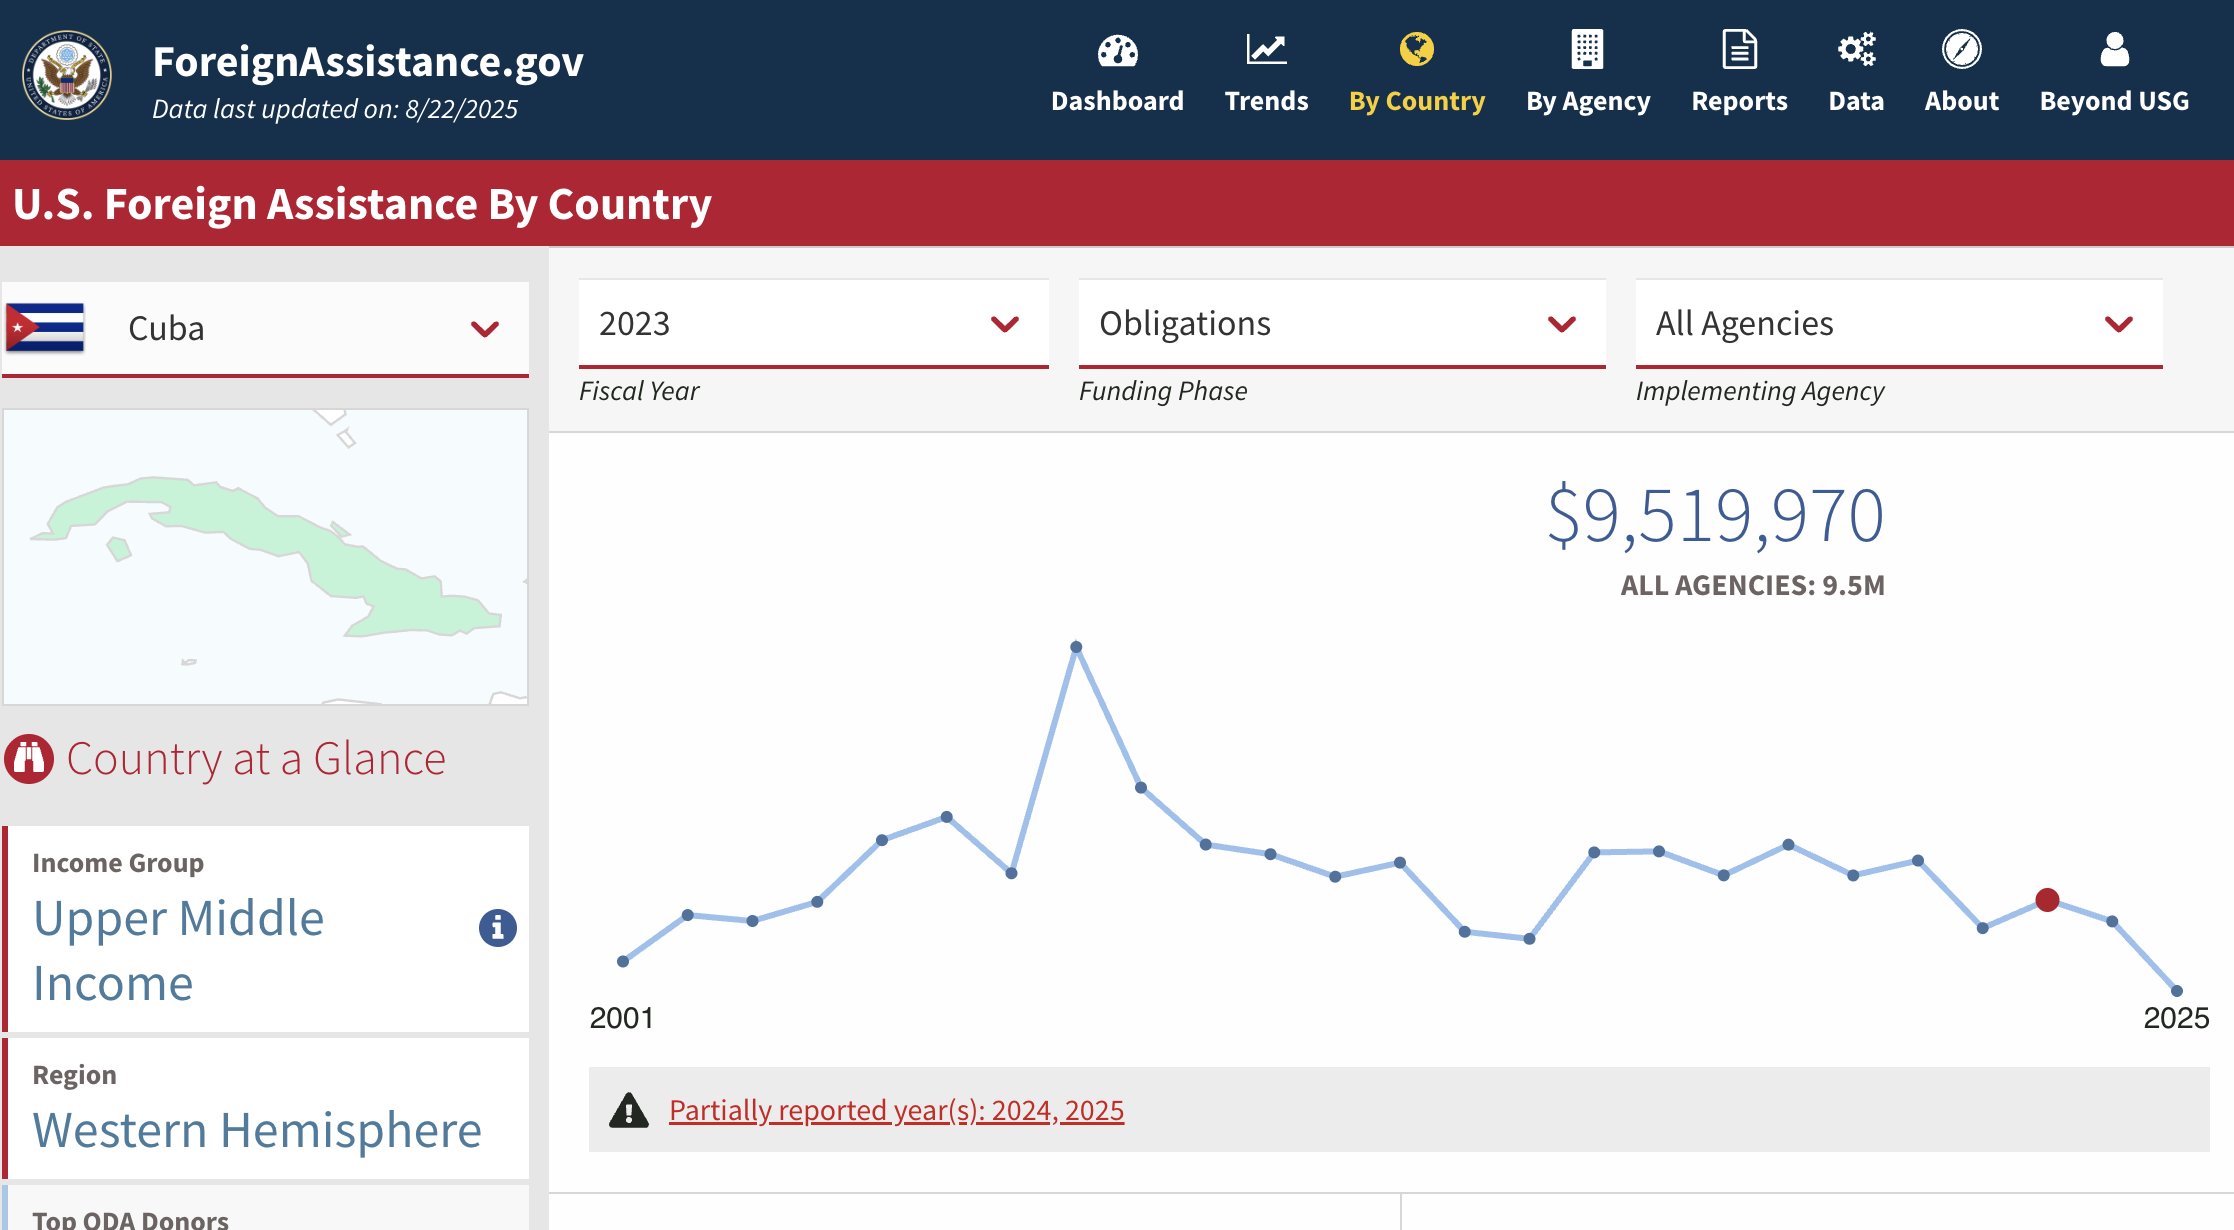Click the Department of State seal logo

point(67,75)
